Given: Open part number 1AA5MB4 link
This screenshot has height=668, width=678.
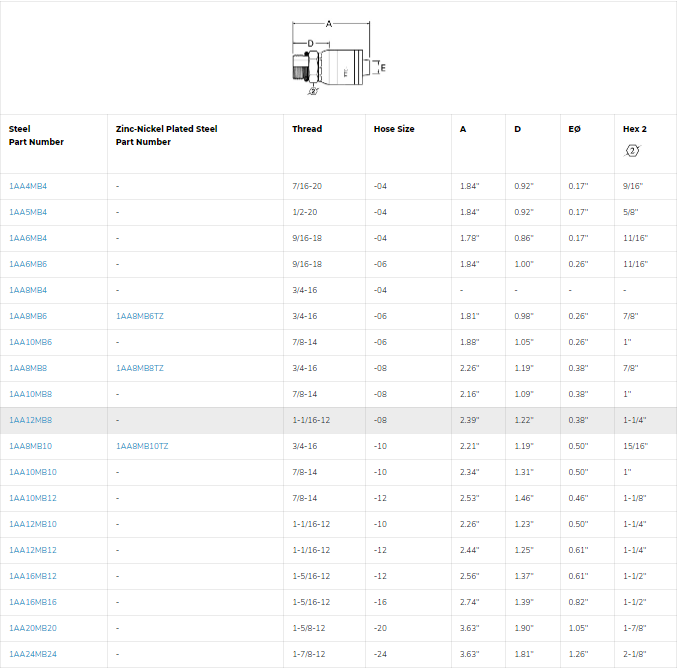Looking at the screenshot, I should 28,212.
